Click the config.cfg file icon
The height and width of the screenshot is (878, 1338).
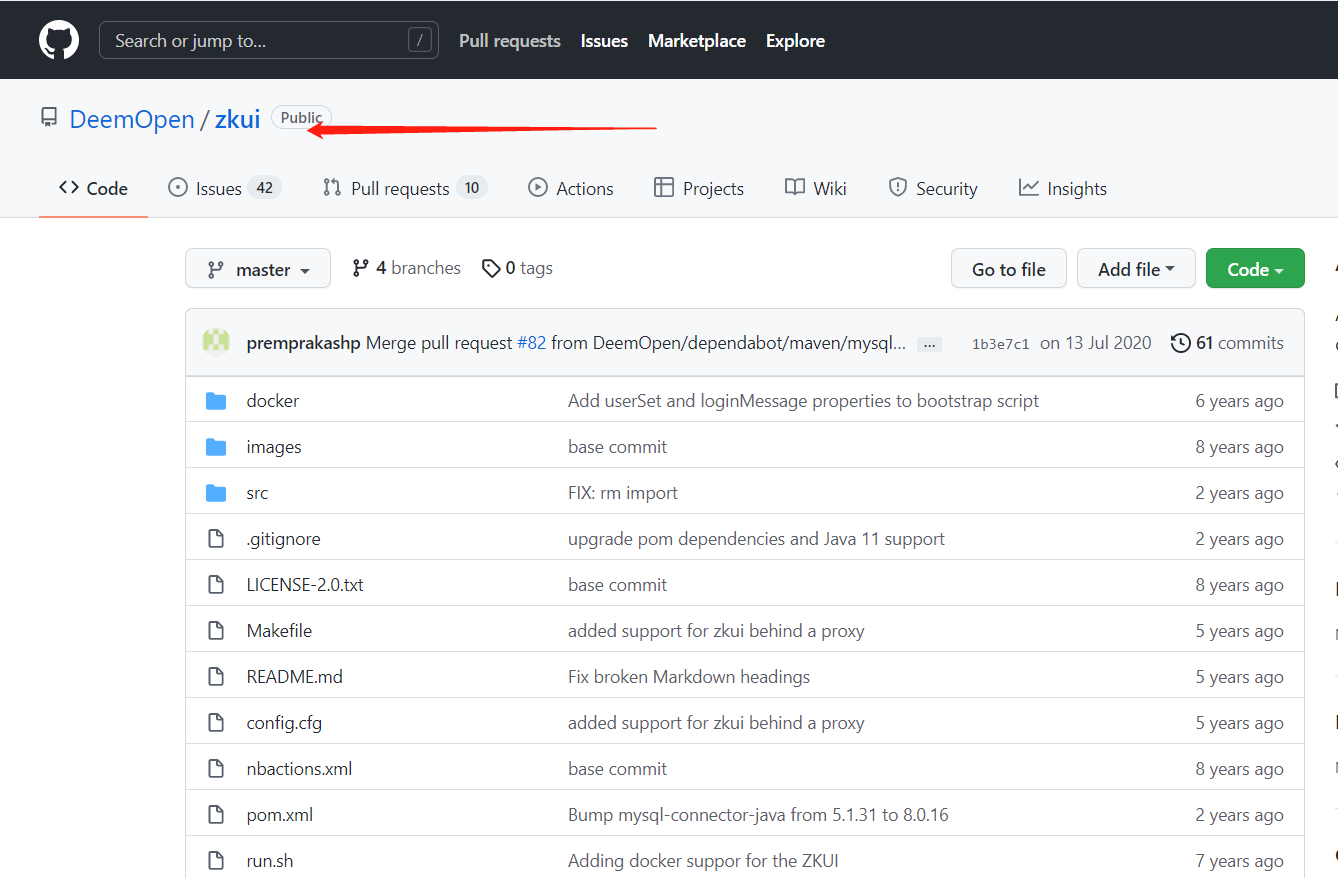(x=216, y=723)
